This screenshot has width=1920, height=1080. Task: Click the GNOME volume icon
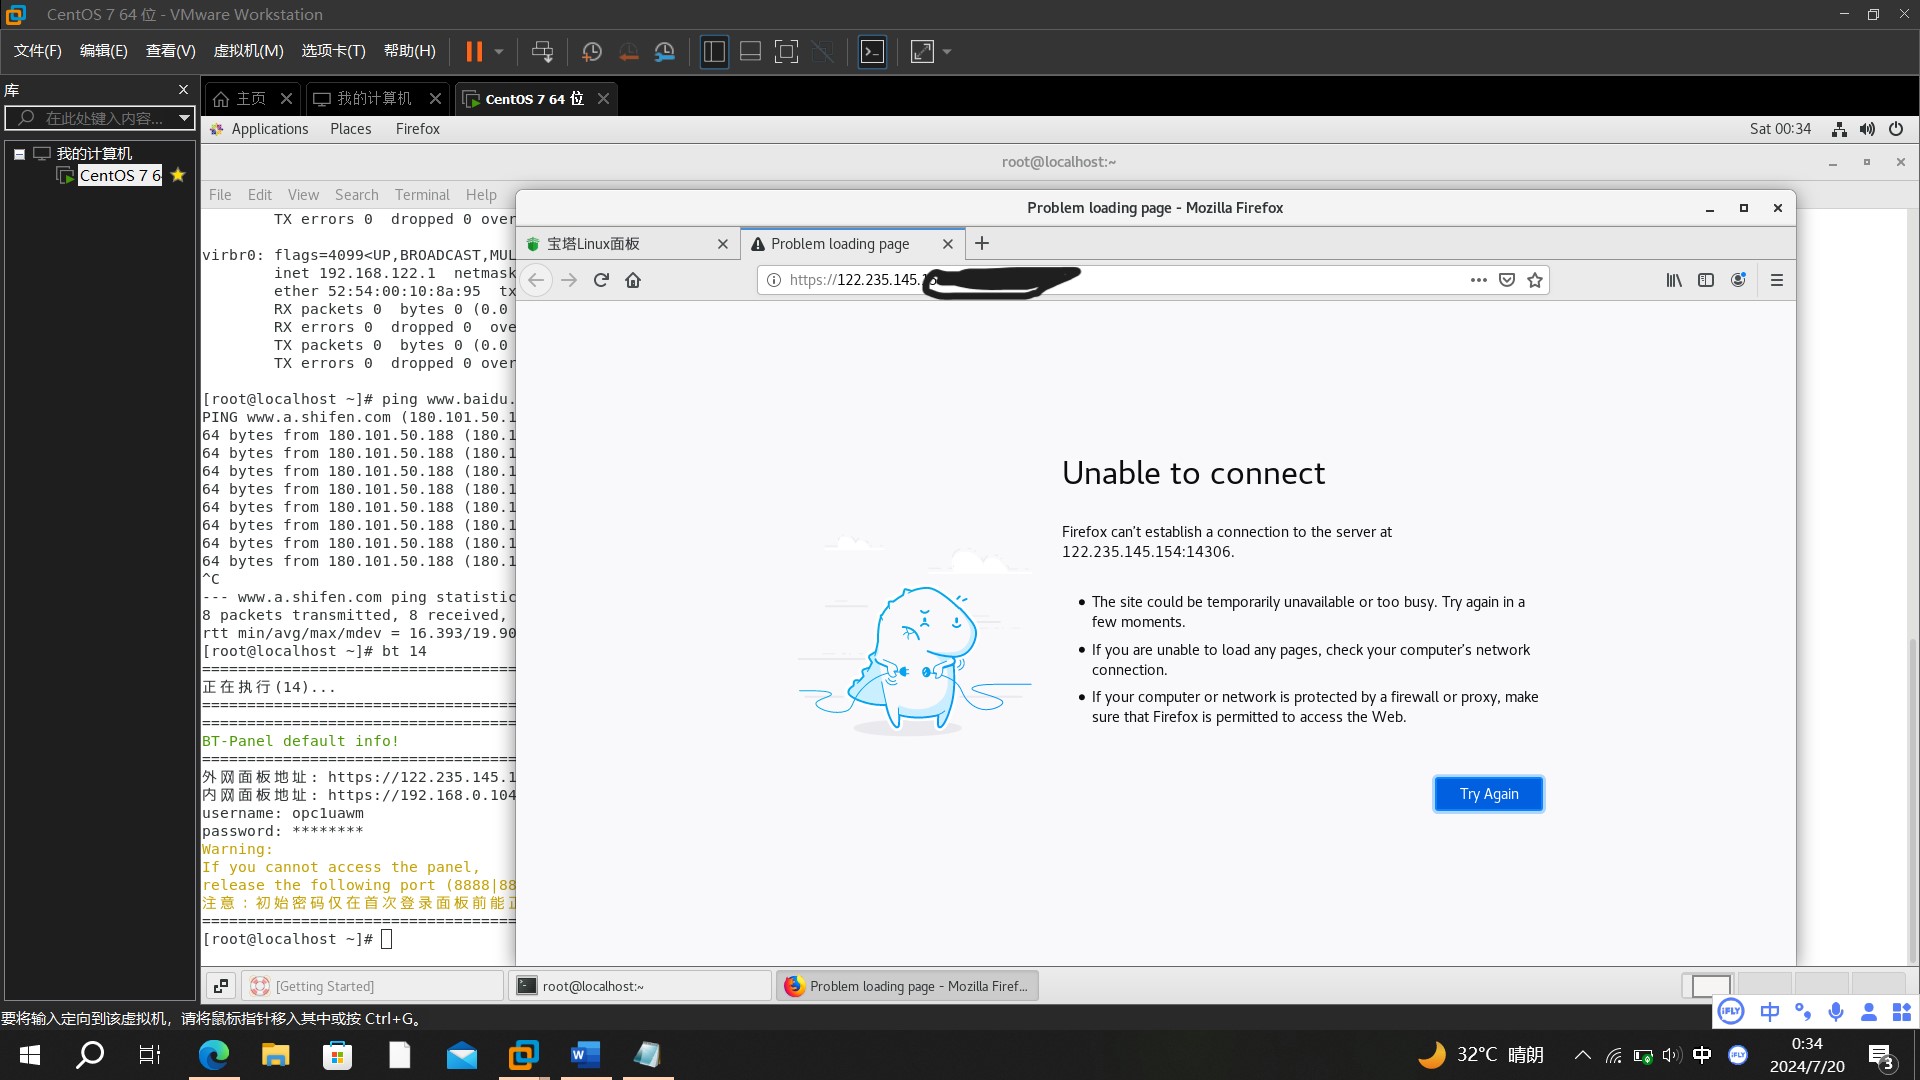pyautogui.click(x=1867, y=129)
